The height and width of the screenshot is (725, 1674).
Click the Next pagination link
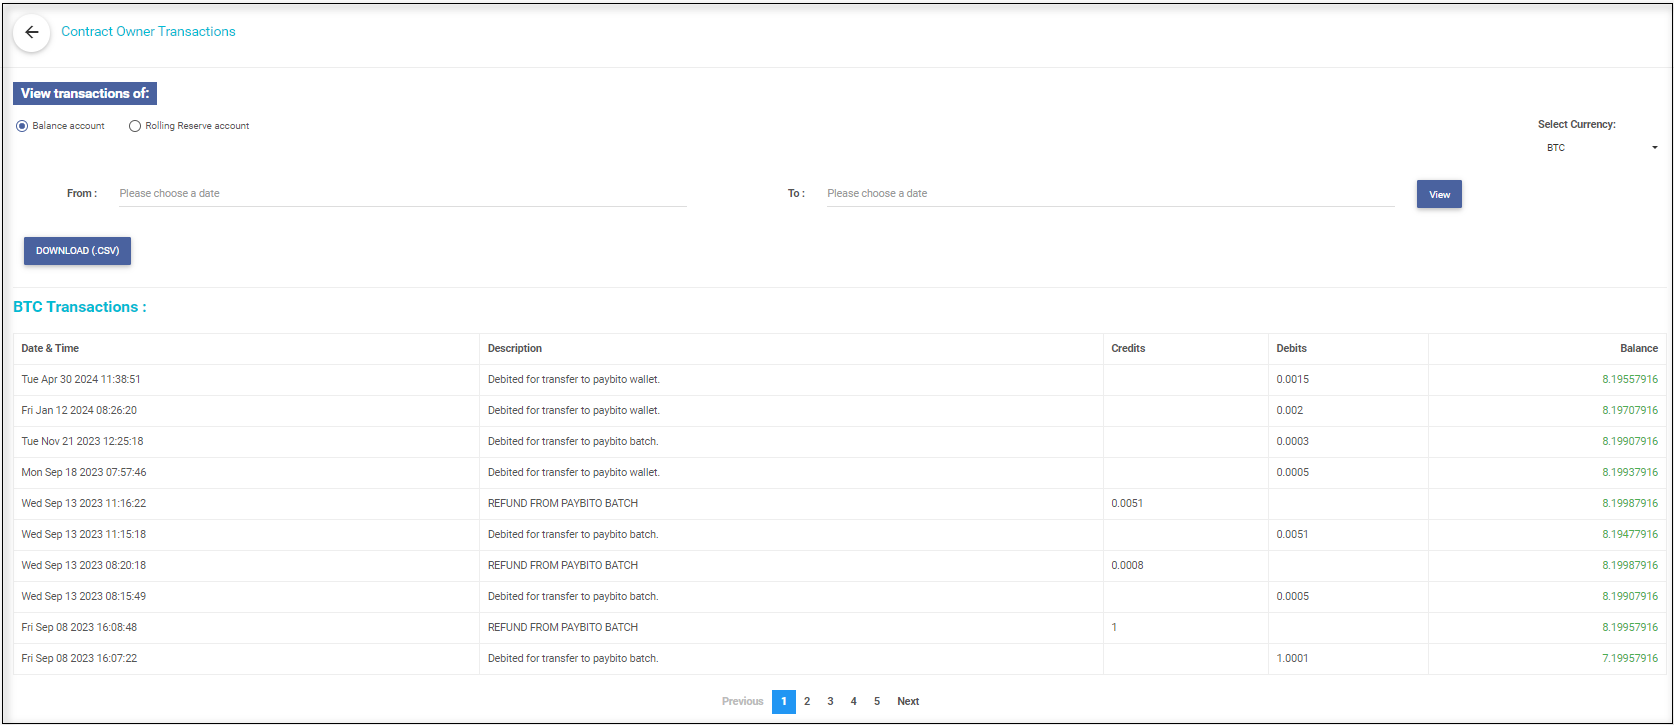pyautogui.click(x=908, y=701)
